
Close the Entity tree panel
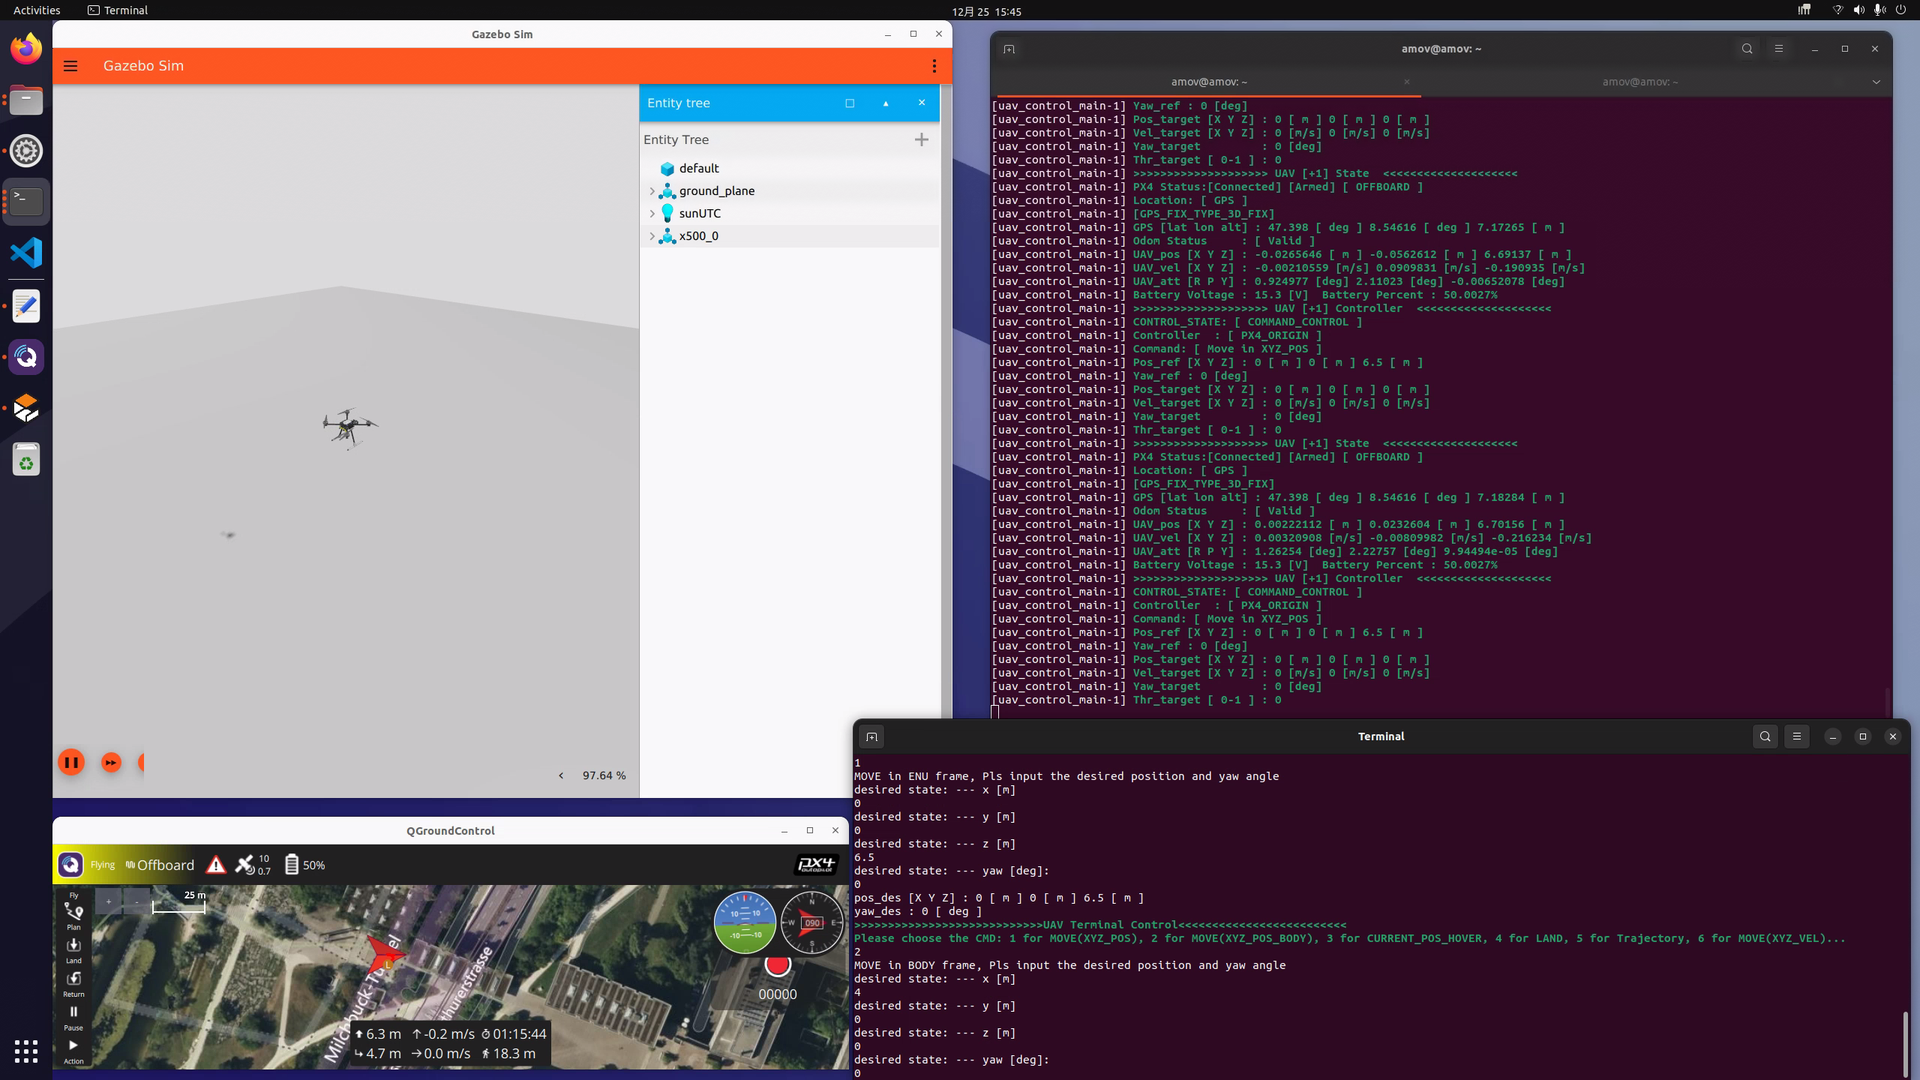tap(922, 103)
